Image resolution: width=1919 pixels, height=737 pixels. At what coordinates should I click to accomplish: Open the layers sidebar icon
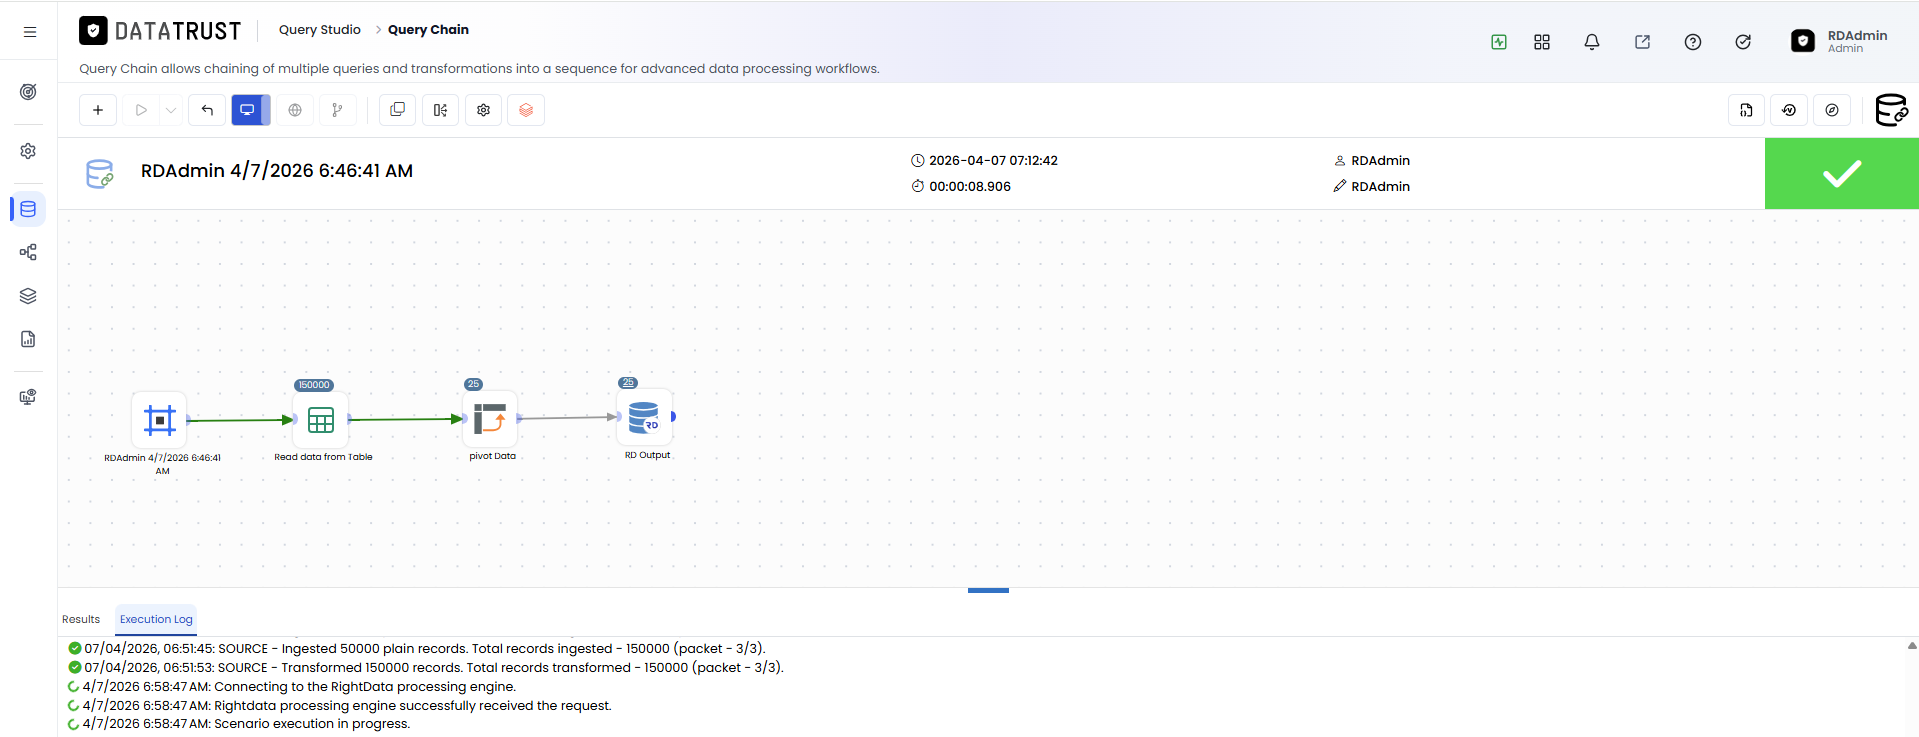click(x=28, y=296)
